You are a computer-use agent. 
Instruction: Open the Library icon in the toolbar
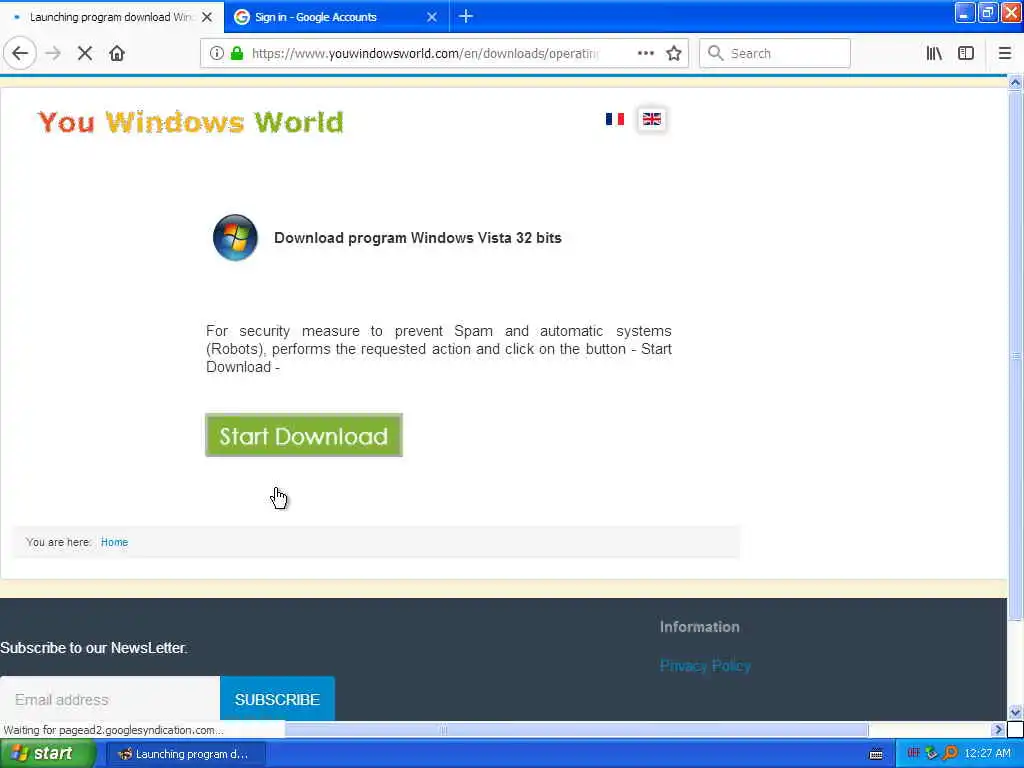(x=934, y=54)
